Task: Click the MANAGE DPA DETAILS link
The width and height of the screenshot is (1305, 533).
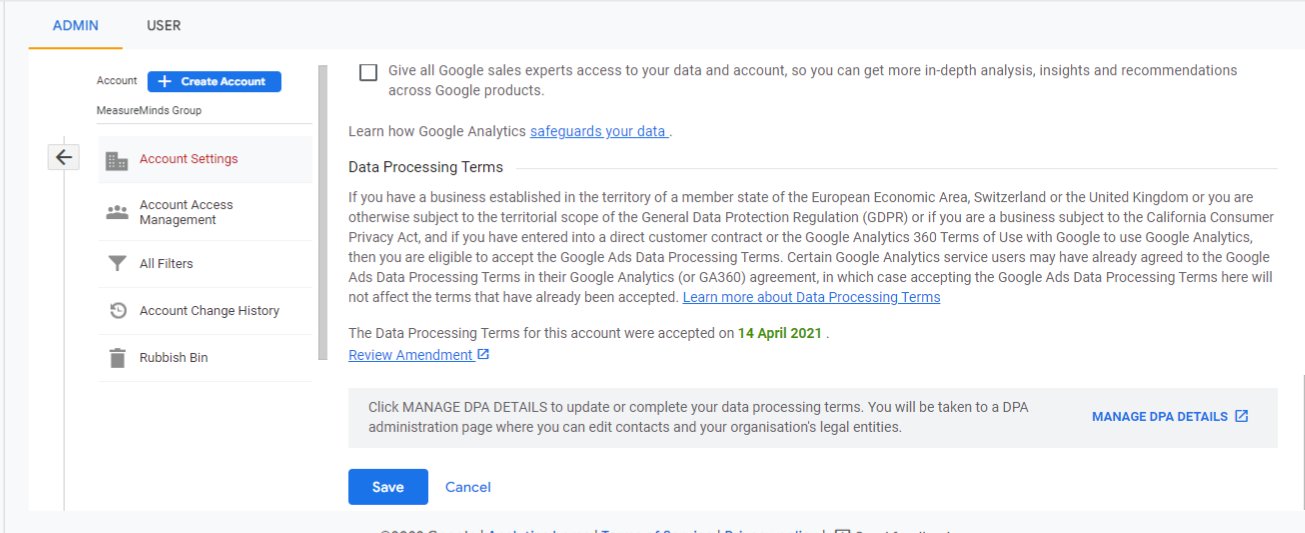Action: pos(1159,417)
